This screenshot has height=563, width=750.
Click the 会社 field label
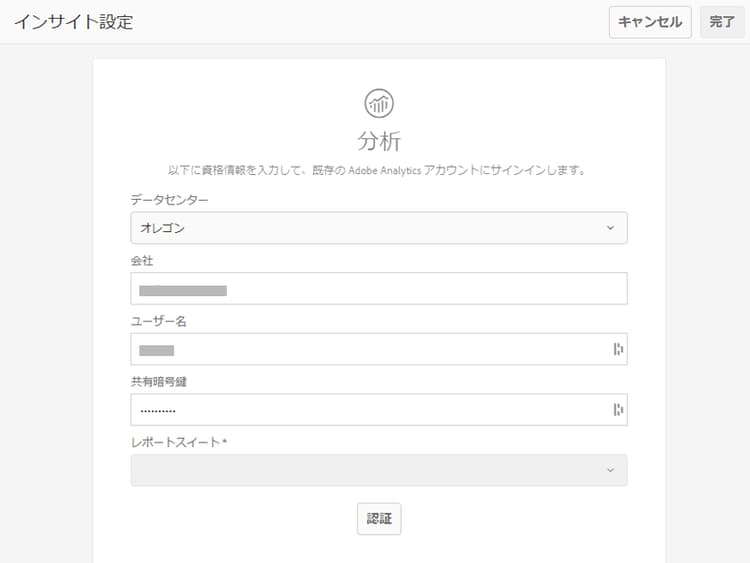142,261
